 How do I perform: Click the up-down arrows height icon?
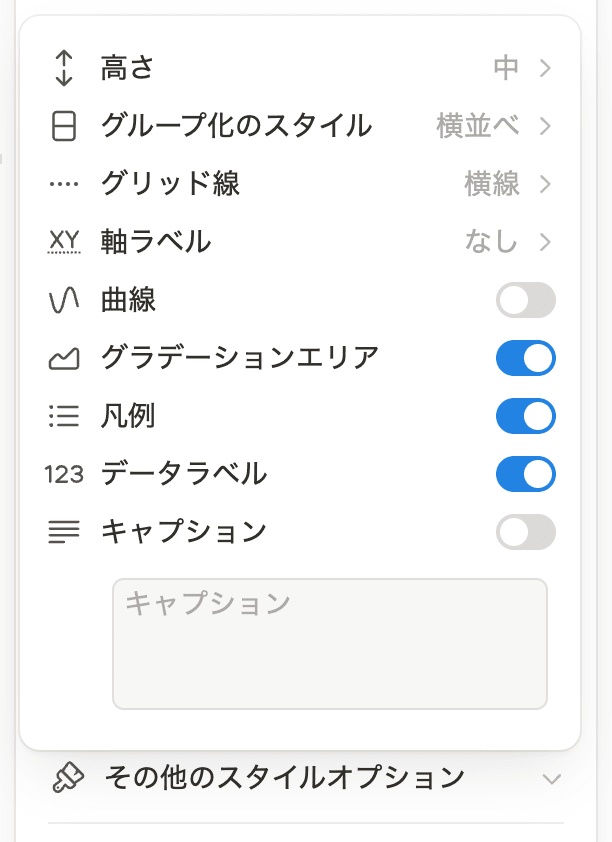pyautogui.click(x=64, y=68)
